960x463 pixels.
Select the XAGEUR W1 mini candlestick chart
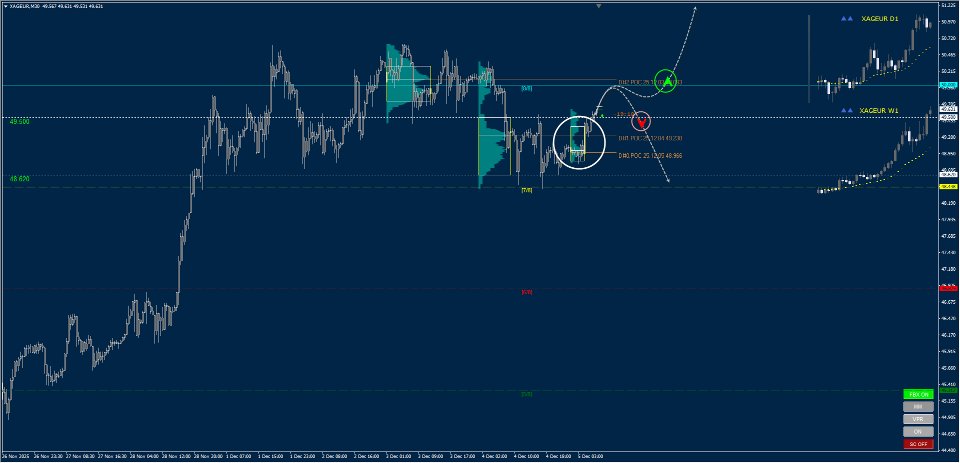point(874,152)
